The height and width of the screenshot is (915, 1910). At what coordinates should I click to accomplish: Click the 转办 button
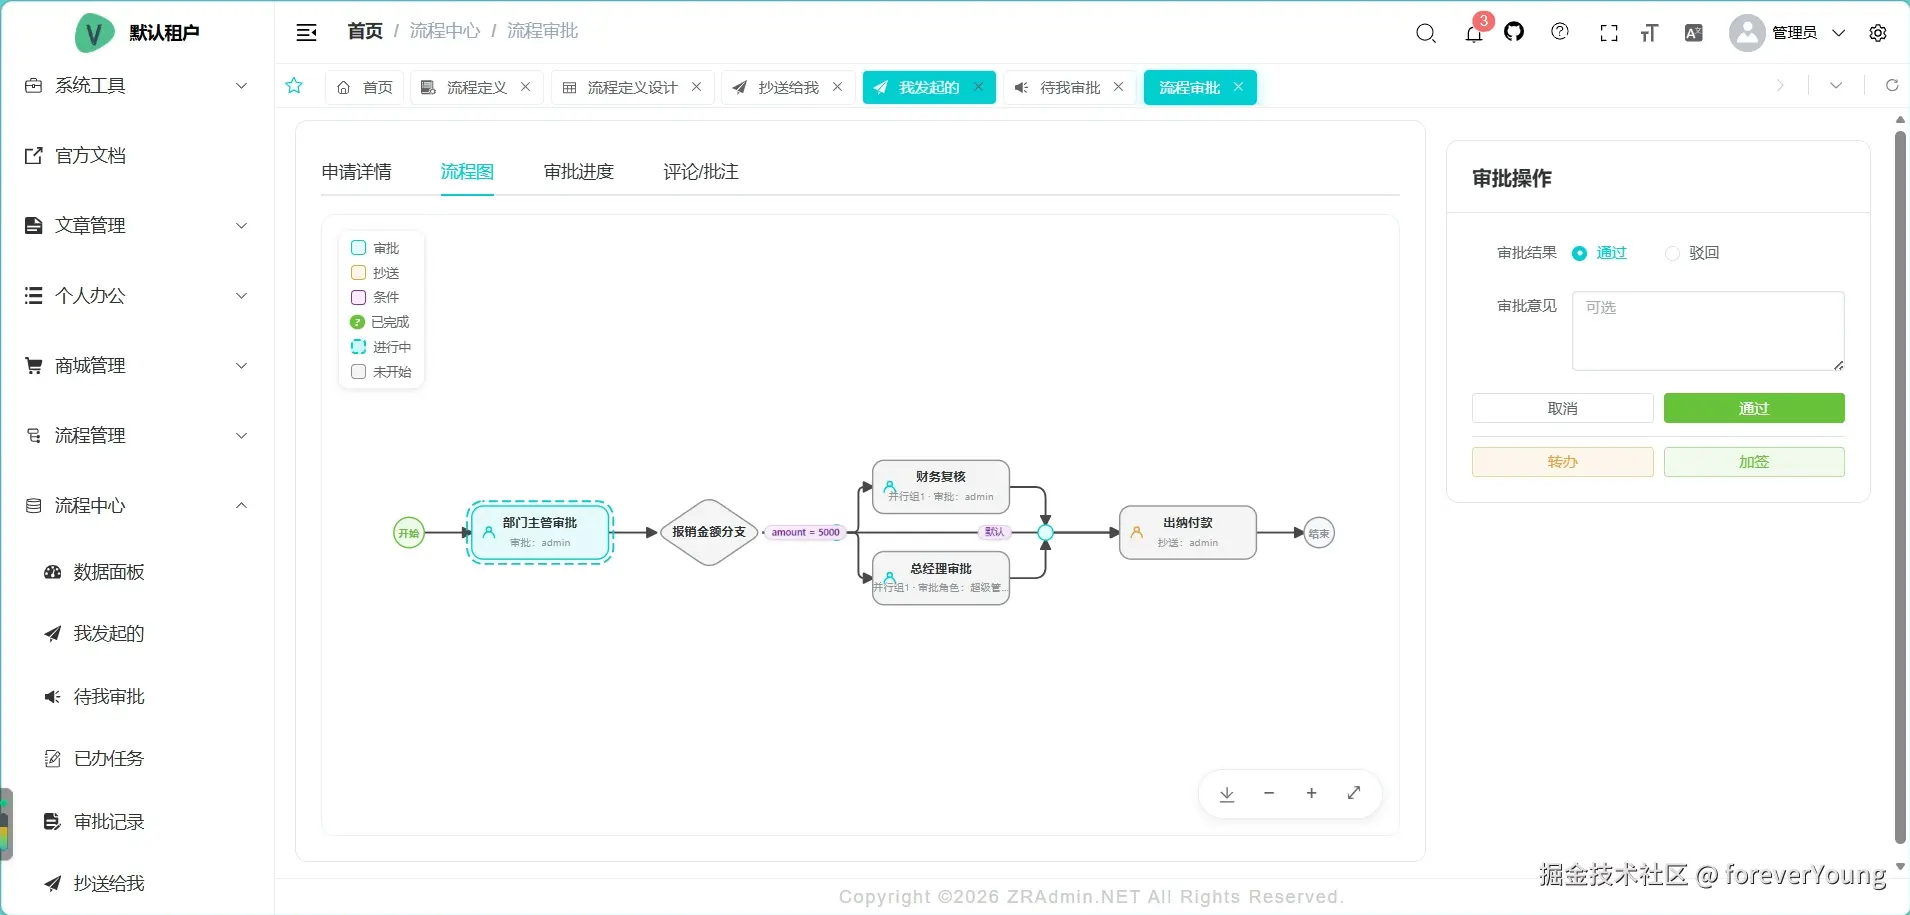pyautogui.click(x=1562, y=462)
